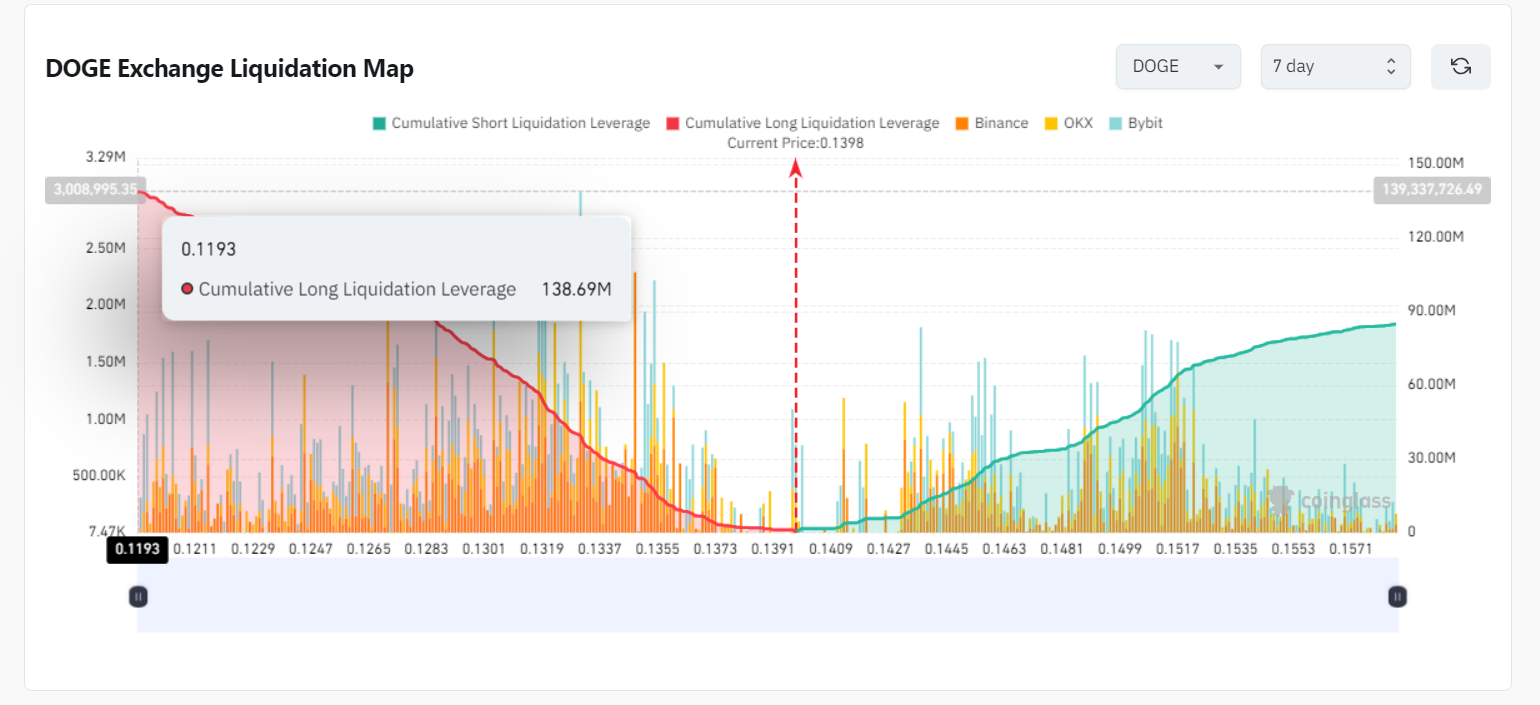Viewport: 1540px width, 705px height.
Task: Click the left range slider handle
Action: point(138,597)
